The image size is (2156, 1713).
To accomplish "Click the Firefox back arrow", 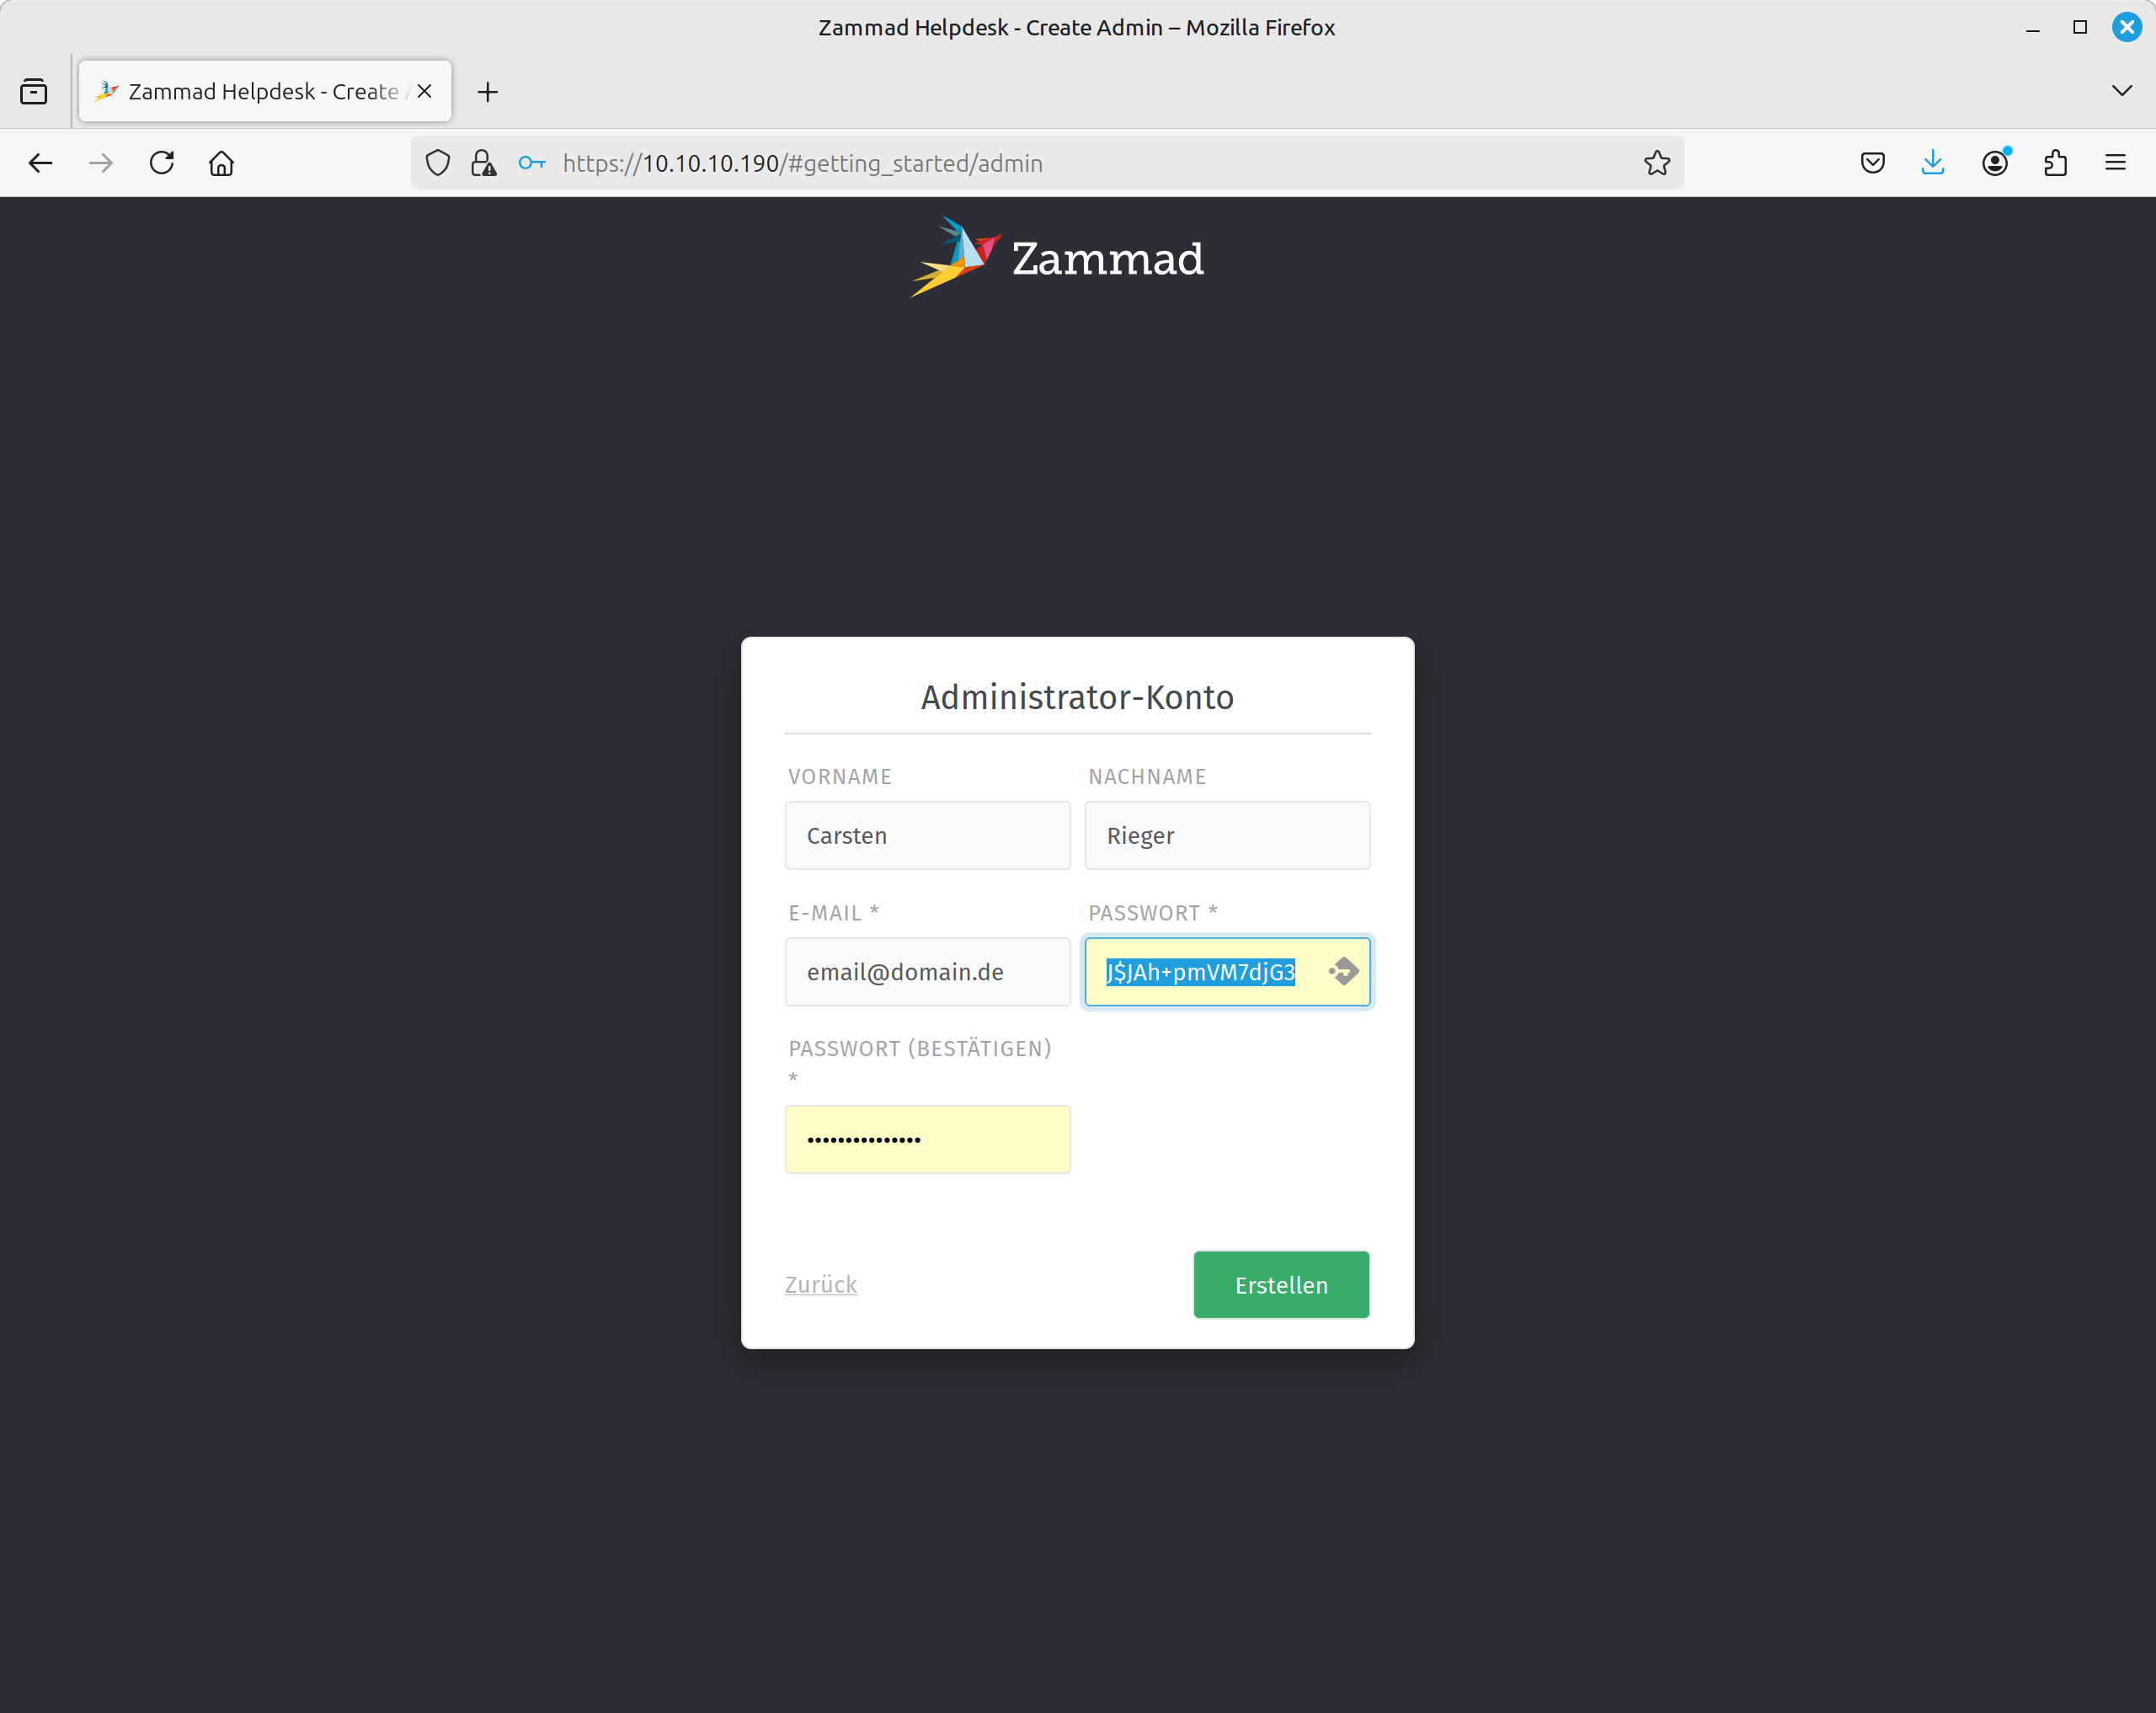I will 40,163.
